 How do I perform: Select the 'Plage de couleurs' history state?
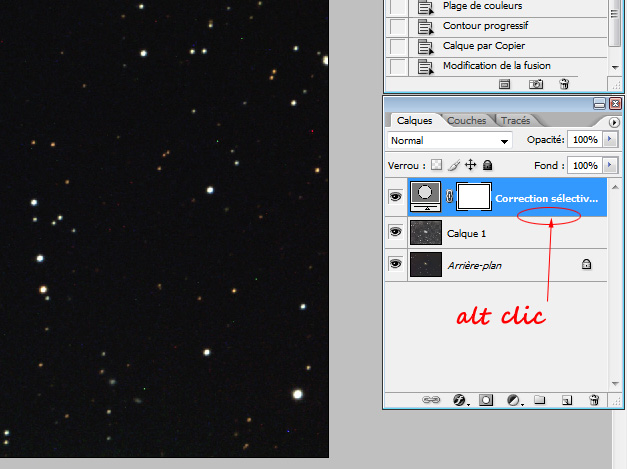click(x=508, y=8)
